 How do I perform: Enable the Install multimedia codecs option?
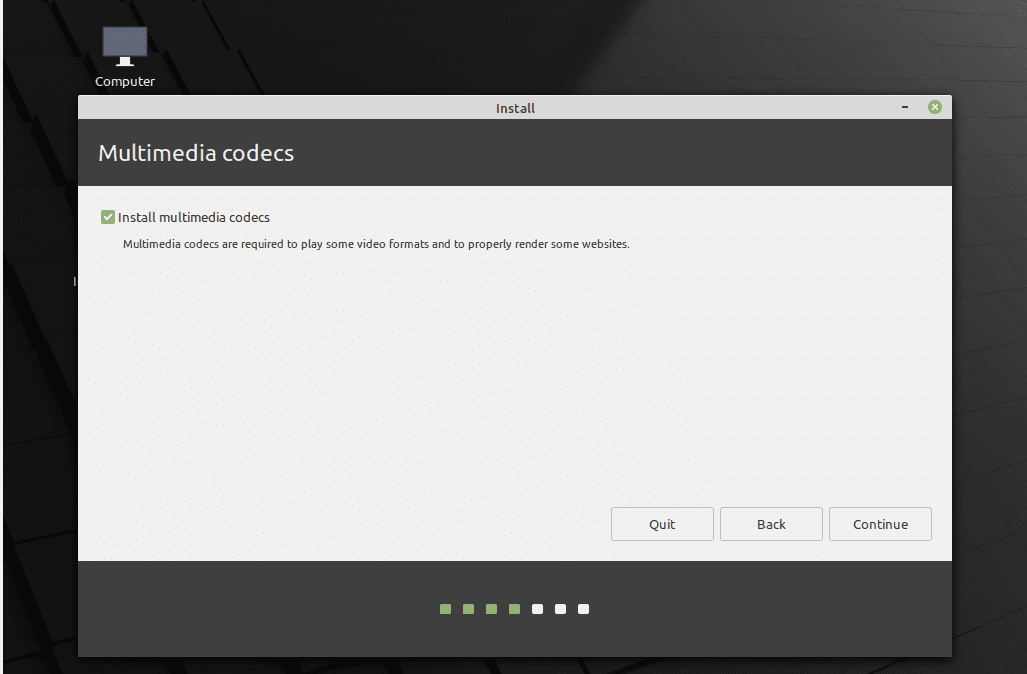(x=107, y=217)
